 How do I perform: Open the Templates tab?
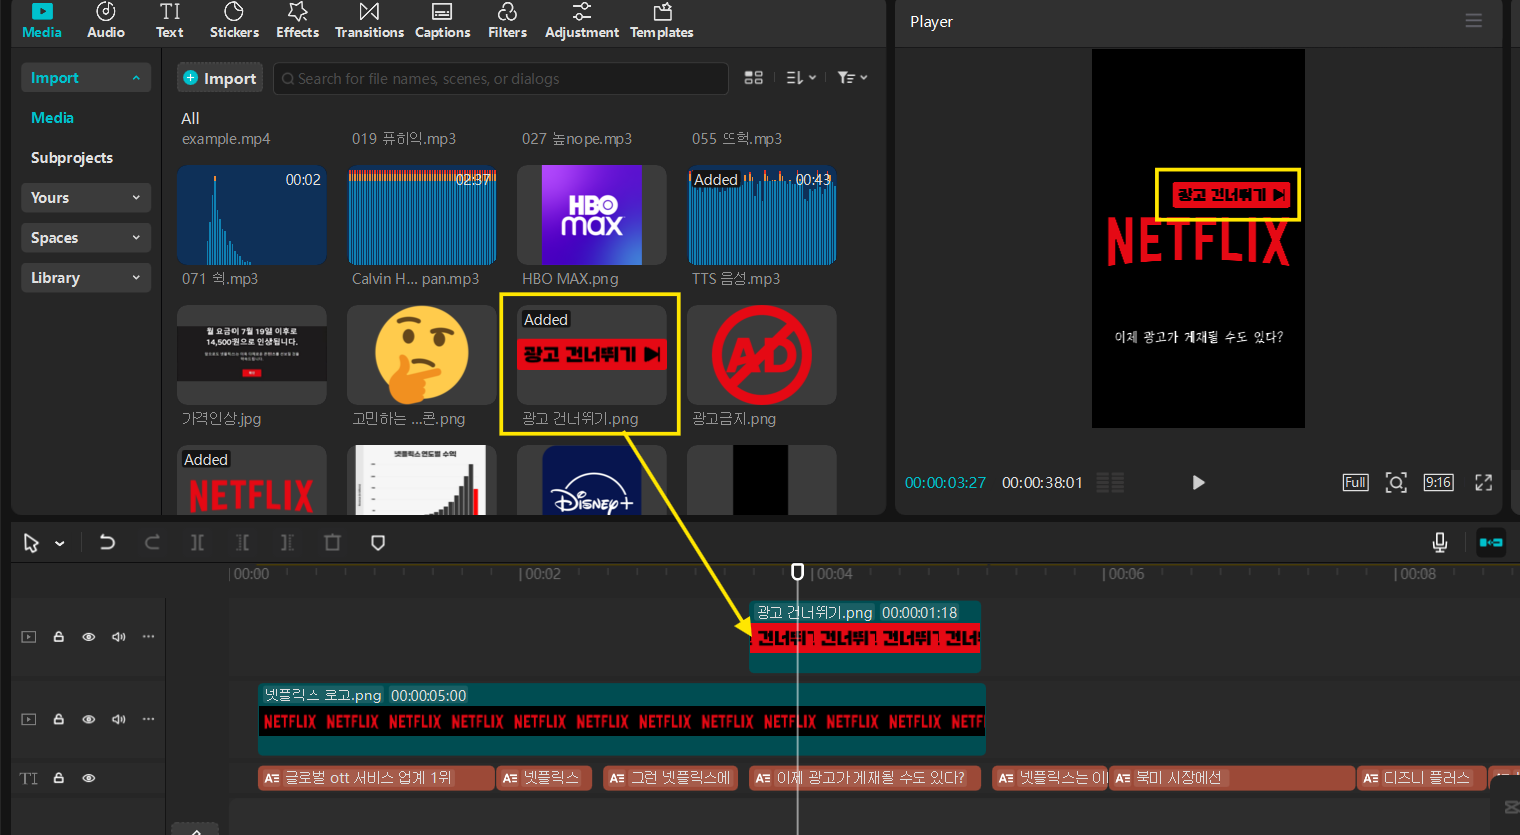tap(661, 21)
